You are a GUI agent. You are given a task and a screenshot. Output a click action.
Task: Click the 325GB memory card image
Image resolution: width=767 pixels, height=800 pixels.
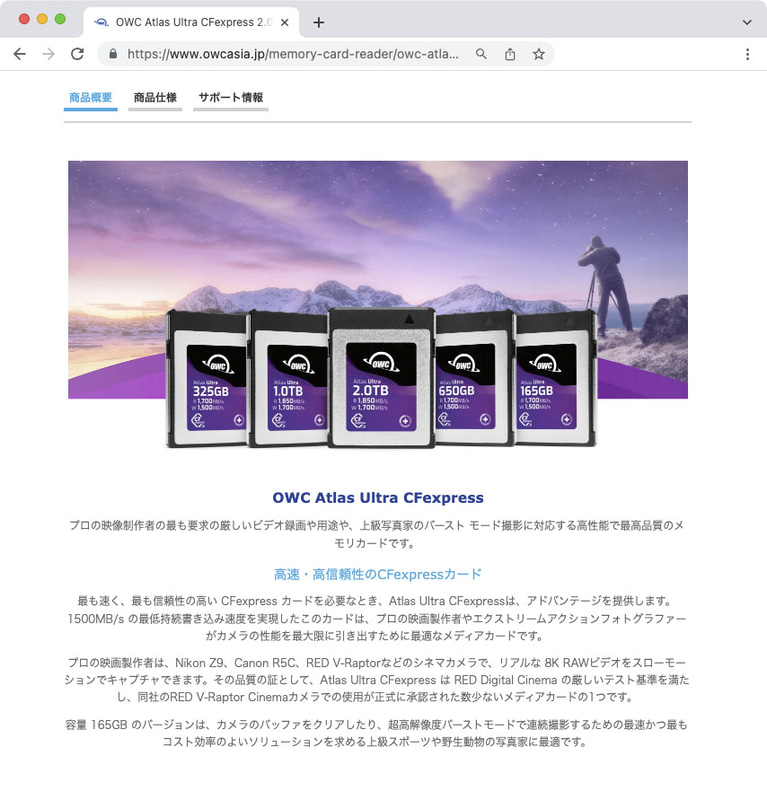tap(207, 379)
